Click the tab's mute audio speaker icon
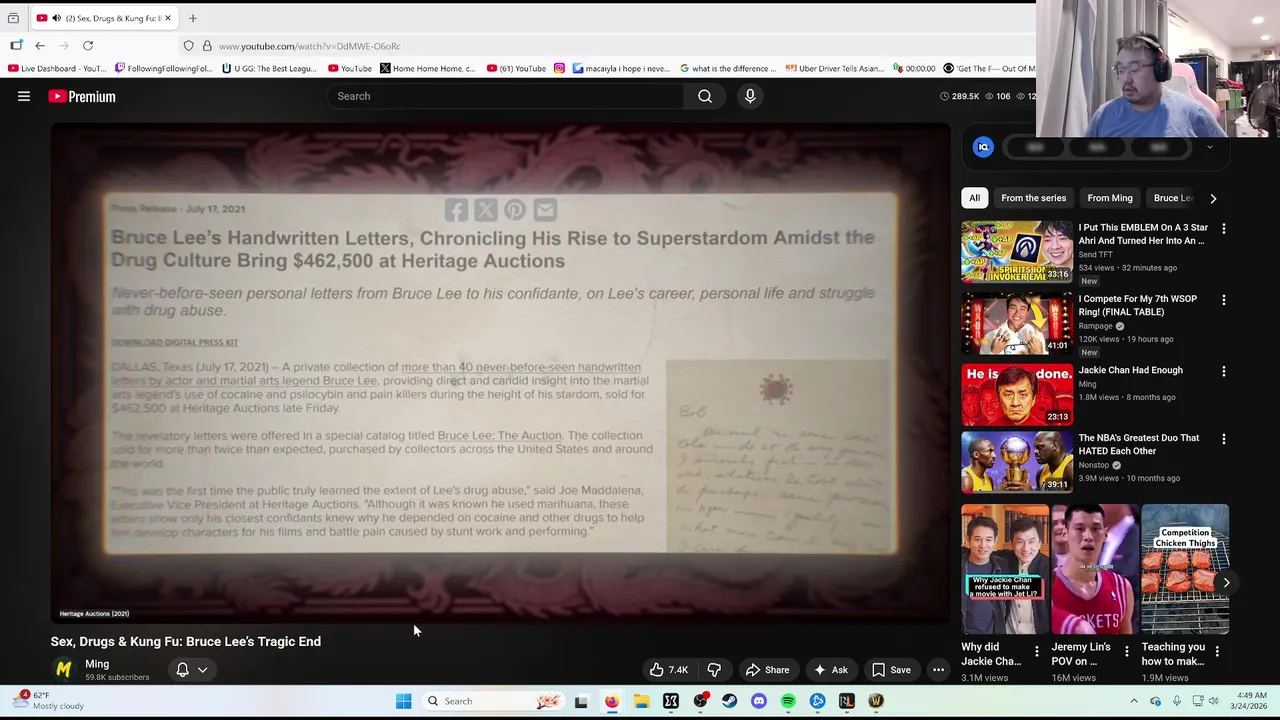Image resolution: width=1280 pixels, height=720 pixels. (55, 18)
